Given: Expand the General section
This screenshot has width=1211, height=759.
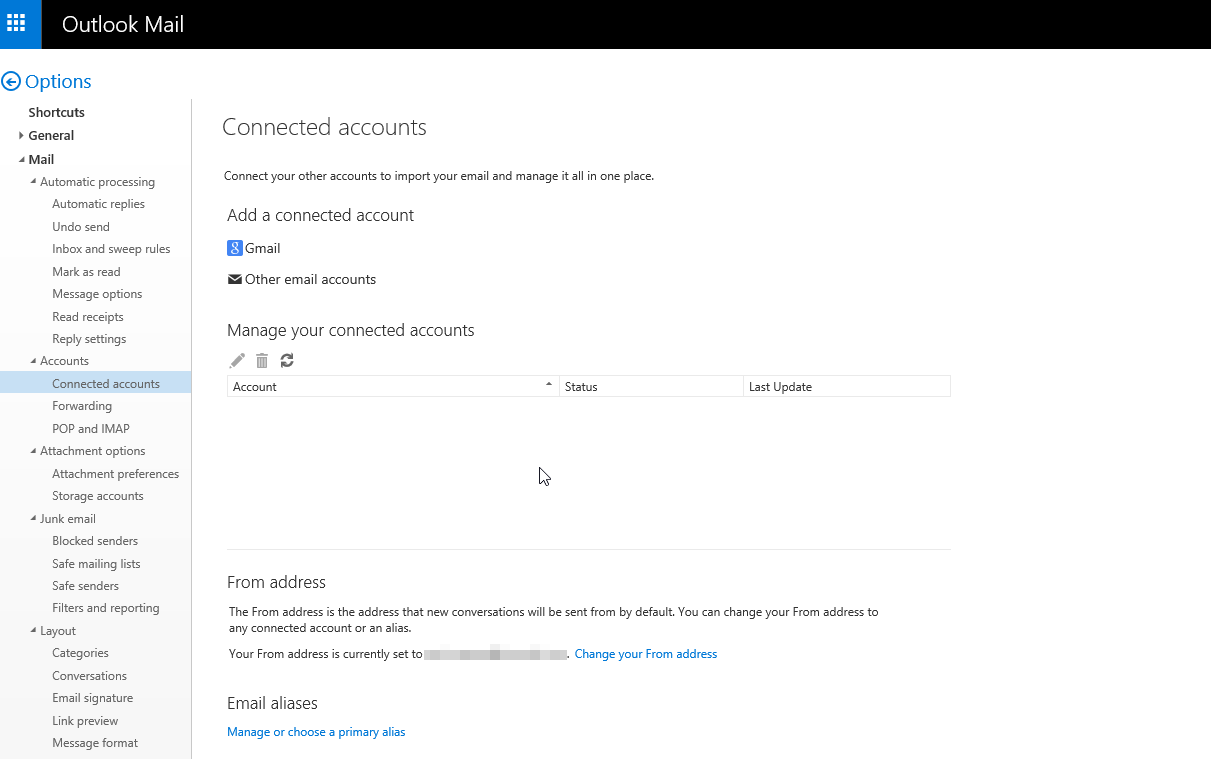Looking at the screenshot, I should point(21,135).
